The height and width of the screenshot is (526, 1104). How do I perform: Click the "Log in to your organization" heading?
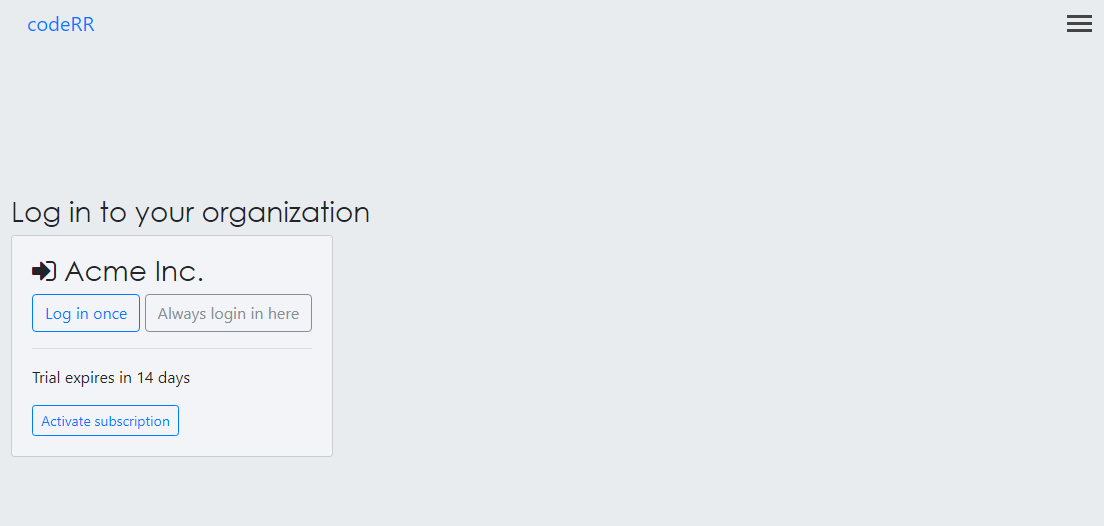(x=190, y=212)
